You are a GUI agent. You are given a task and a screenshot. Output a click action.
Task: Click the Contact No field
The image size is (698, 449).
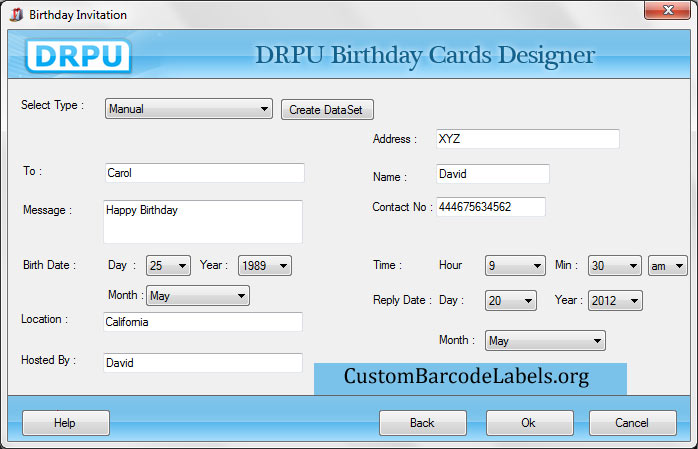coord(491,207)
